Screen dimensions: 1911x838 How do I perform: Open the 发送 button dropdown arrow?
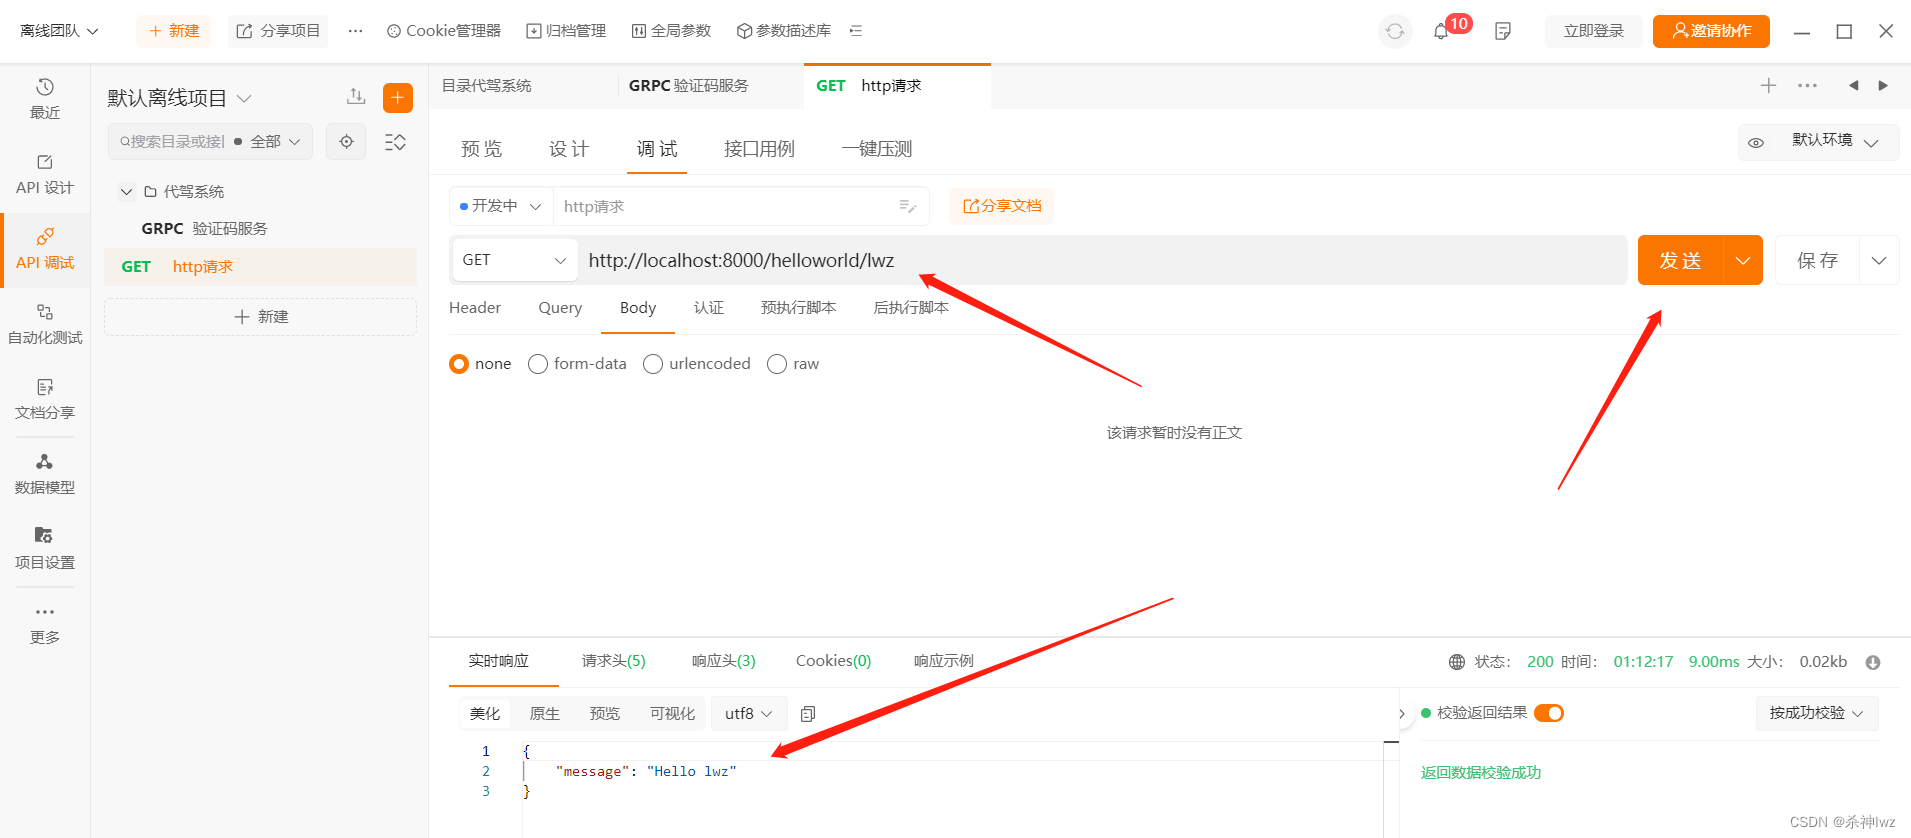tap(1743, 260)
